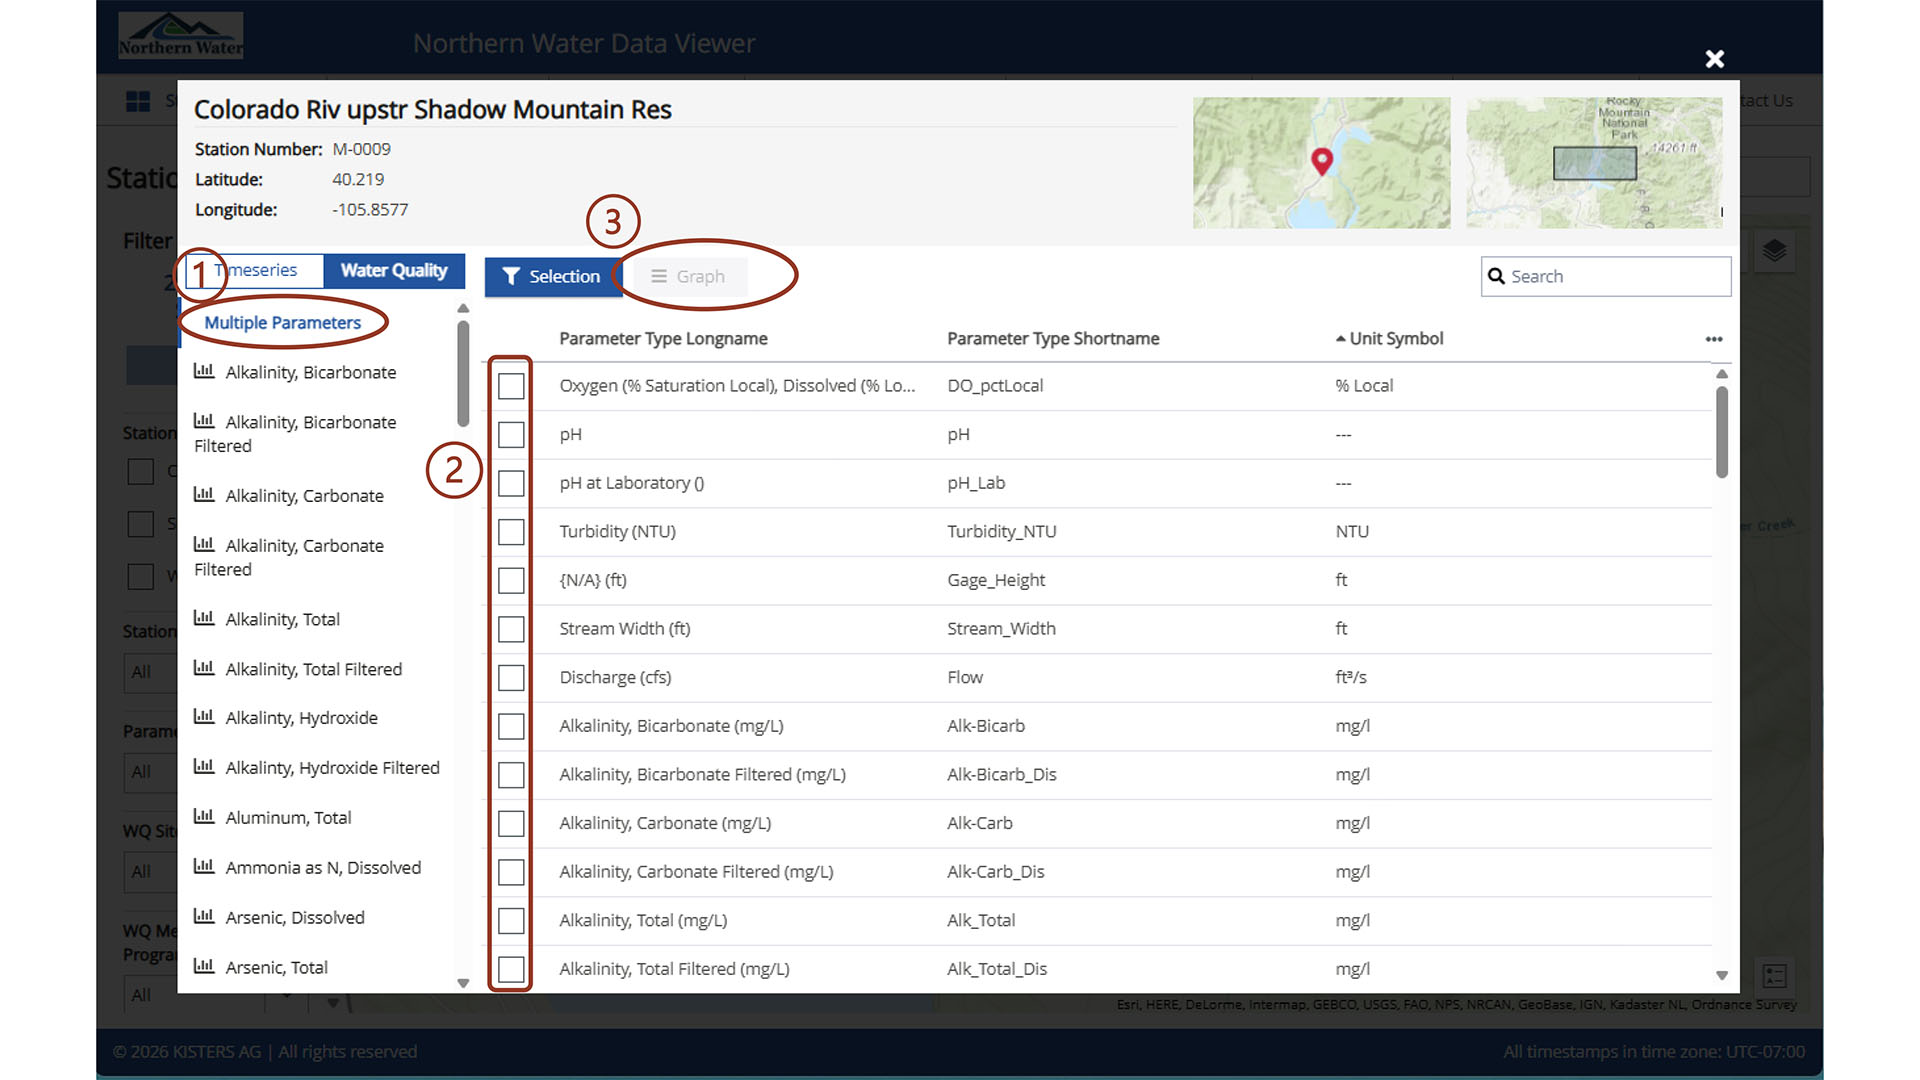The height and width of the screenshot is (1080, 1920).
Task: Click chart icon beside Arsenic, Total
Action: click(204, 966)
